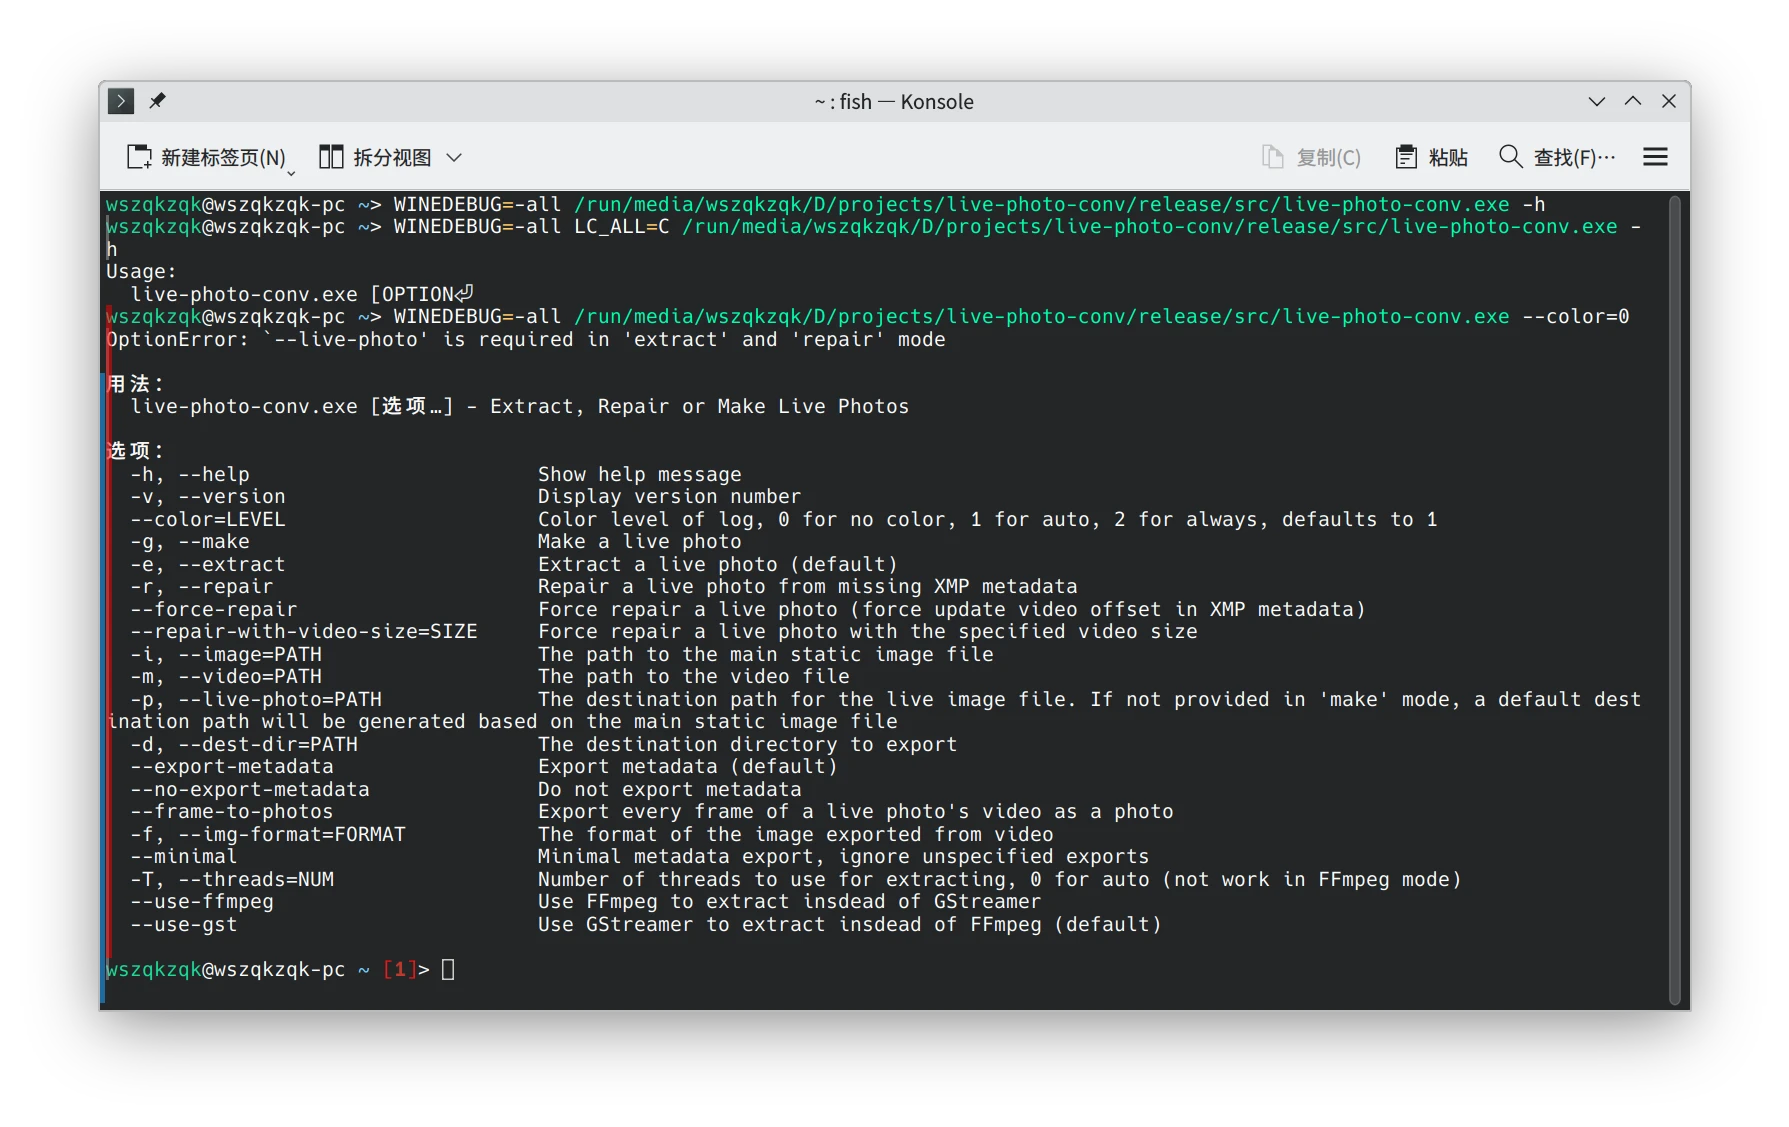Image resolution: width=1789 pixels, height=1127 pixels.
Task: Open the hamburger menu
Action: 1655,157
